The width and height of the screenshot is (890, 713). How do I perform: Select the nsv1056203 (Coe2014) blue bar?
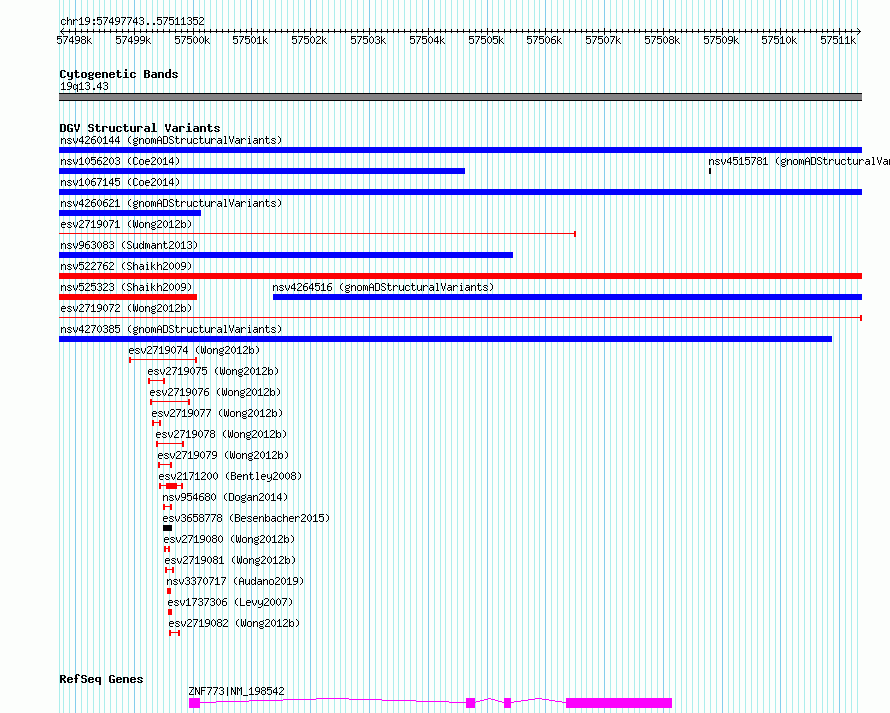click(x=262, y=171)
